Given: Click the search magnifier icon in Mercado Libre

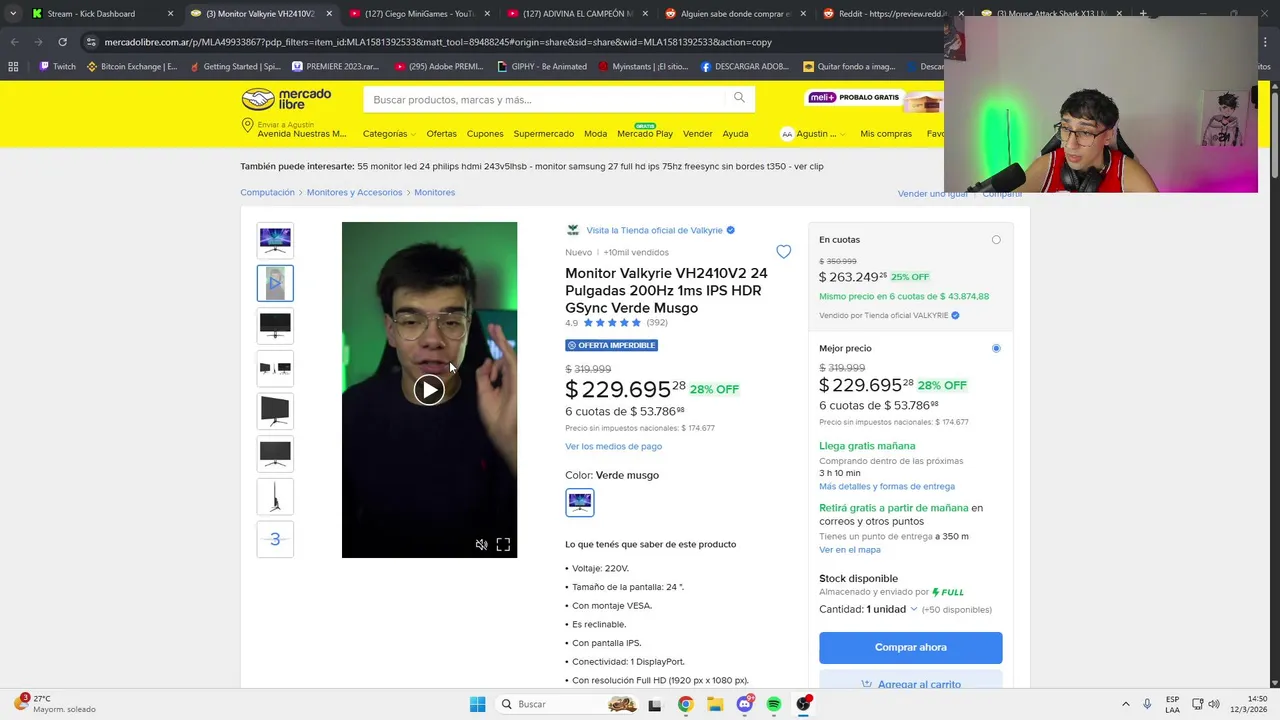Looking at the screenshot, I should (x=739, y=98).
